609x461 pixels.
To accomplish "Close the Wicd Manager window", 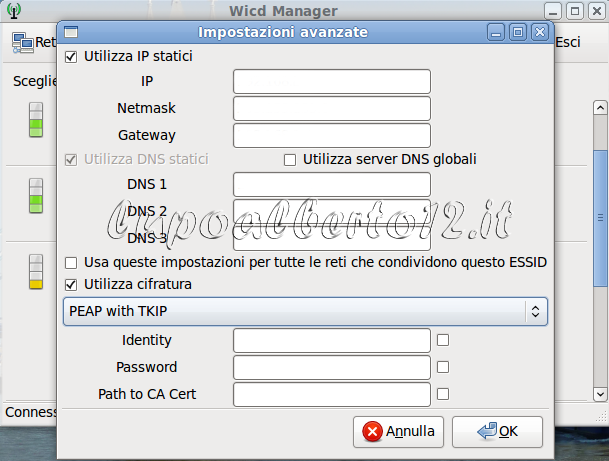I will [x=597, y=11].
